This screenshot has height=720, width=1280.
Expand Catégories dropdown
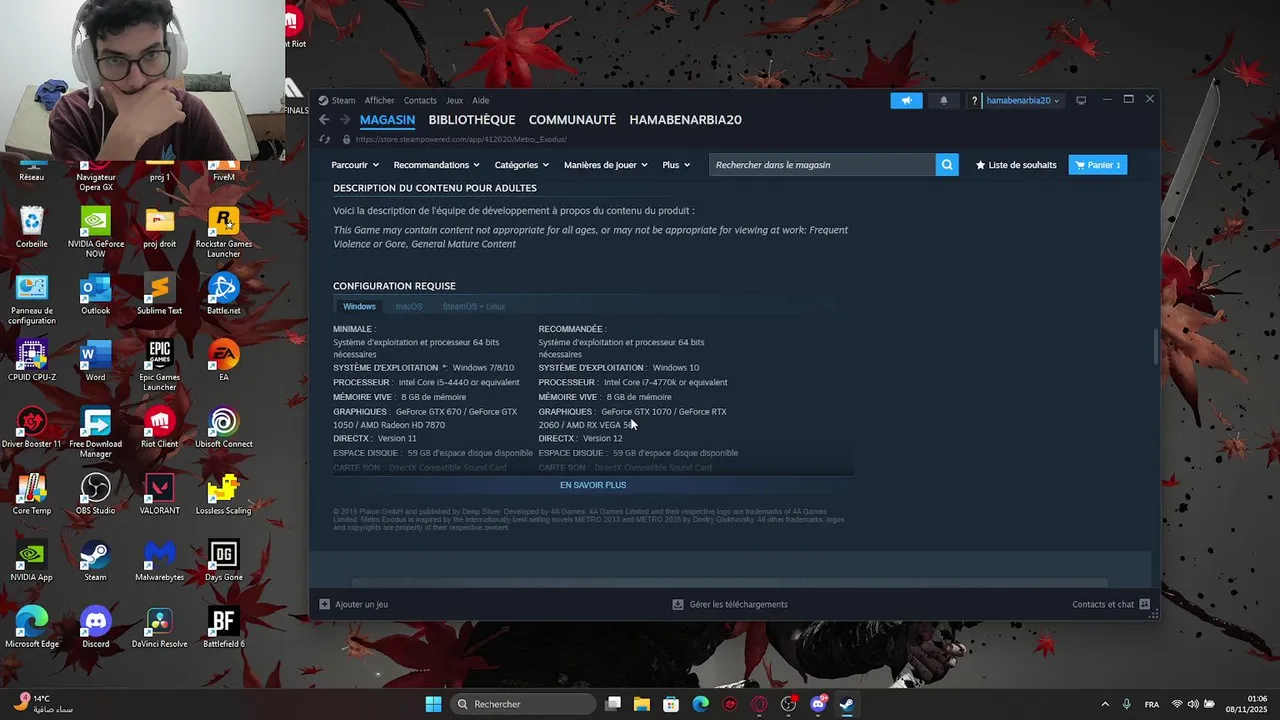[522, 165]
